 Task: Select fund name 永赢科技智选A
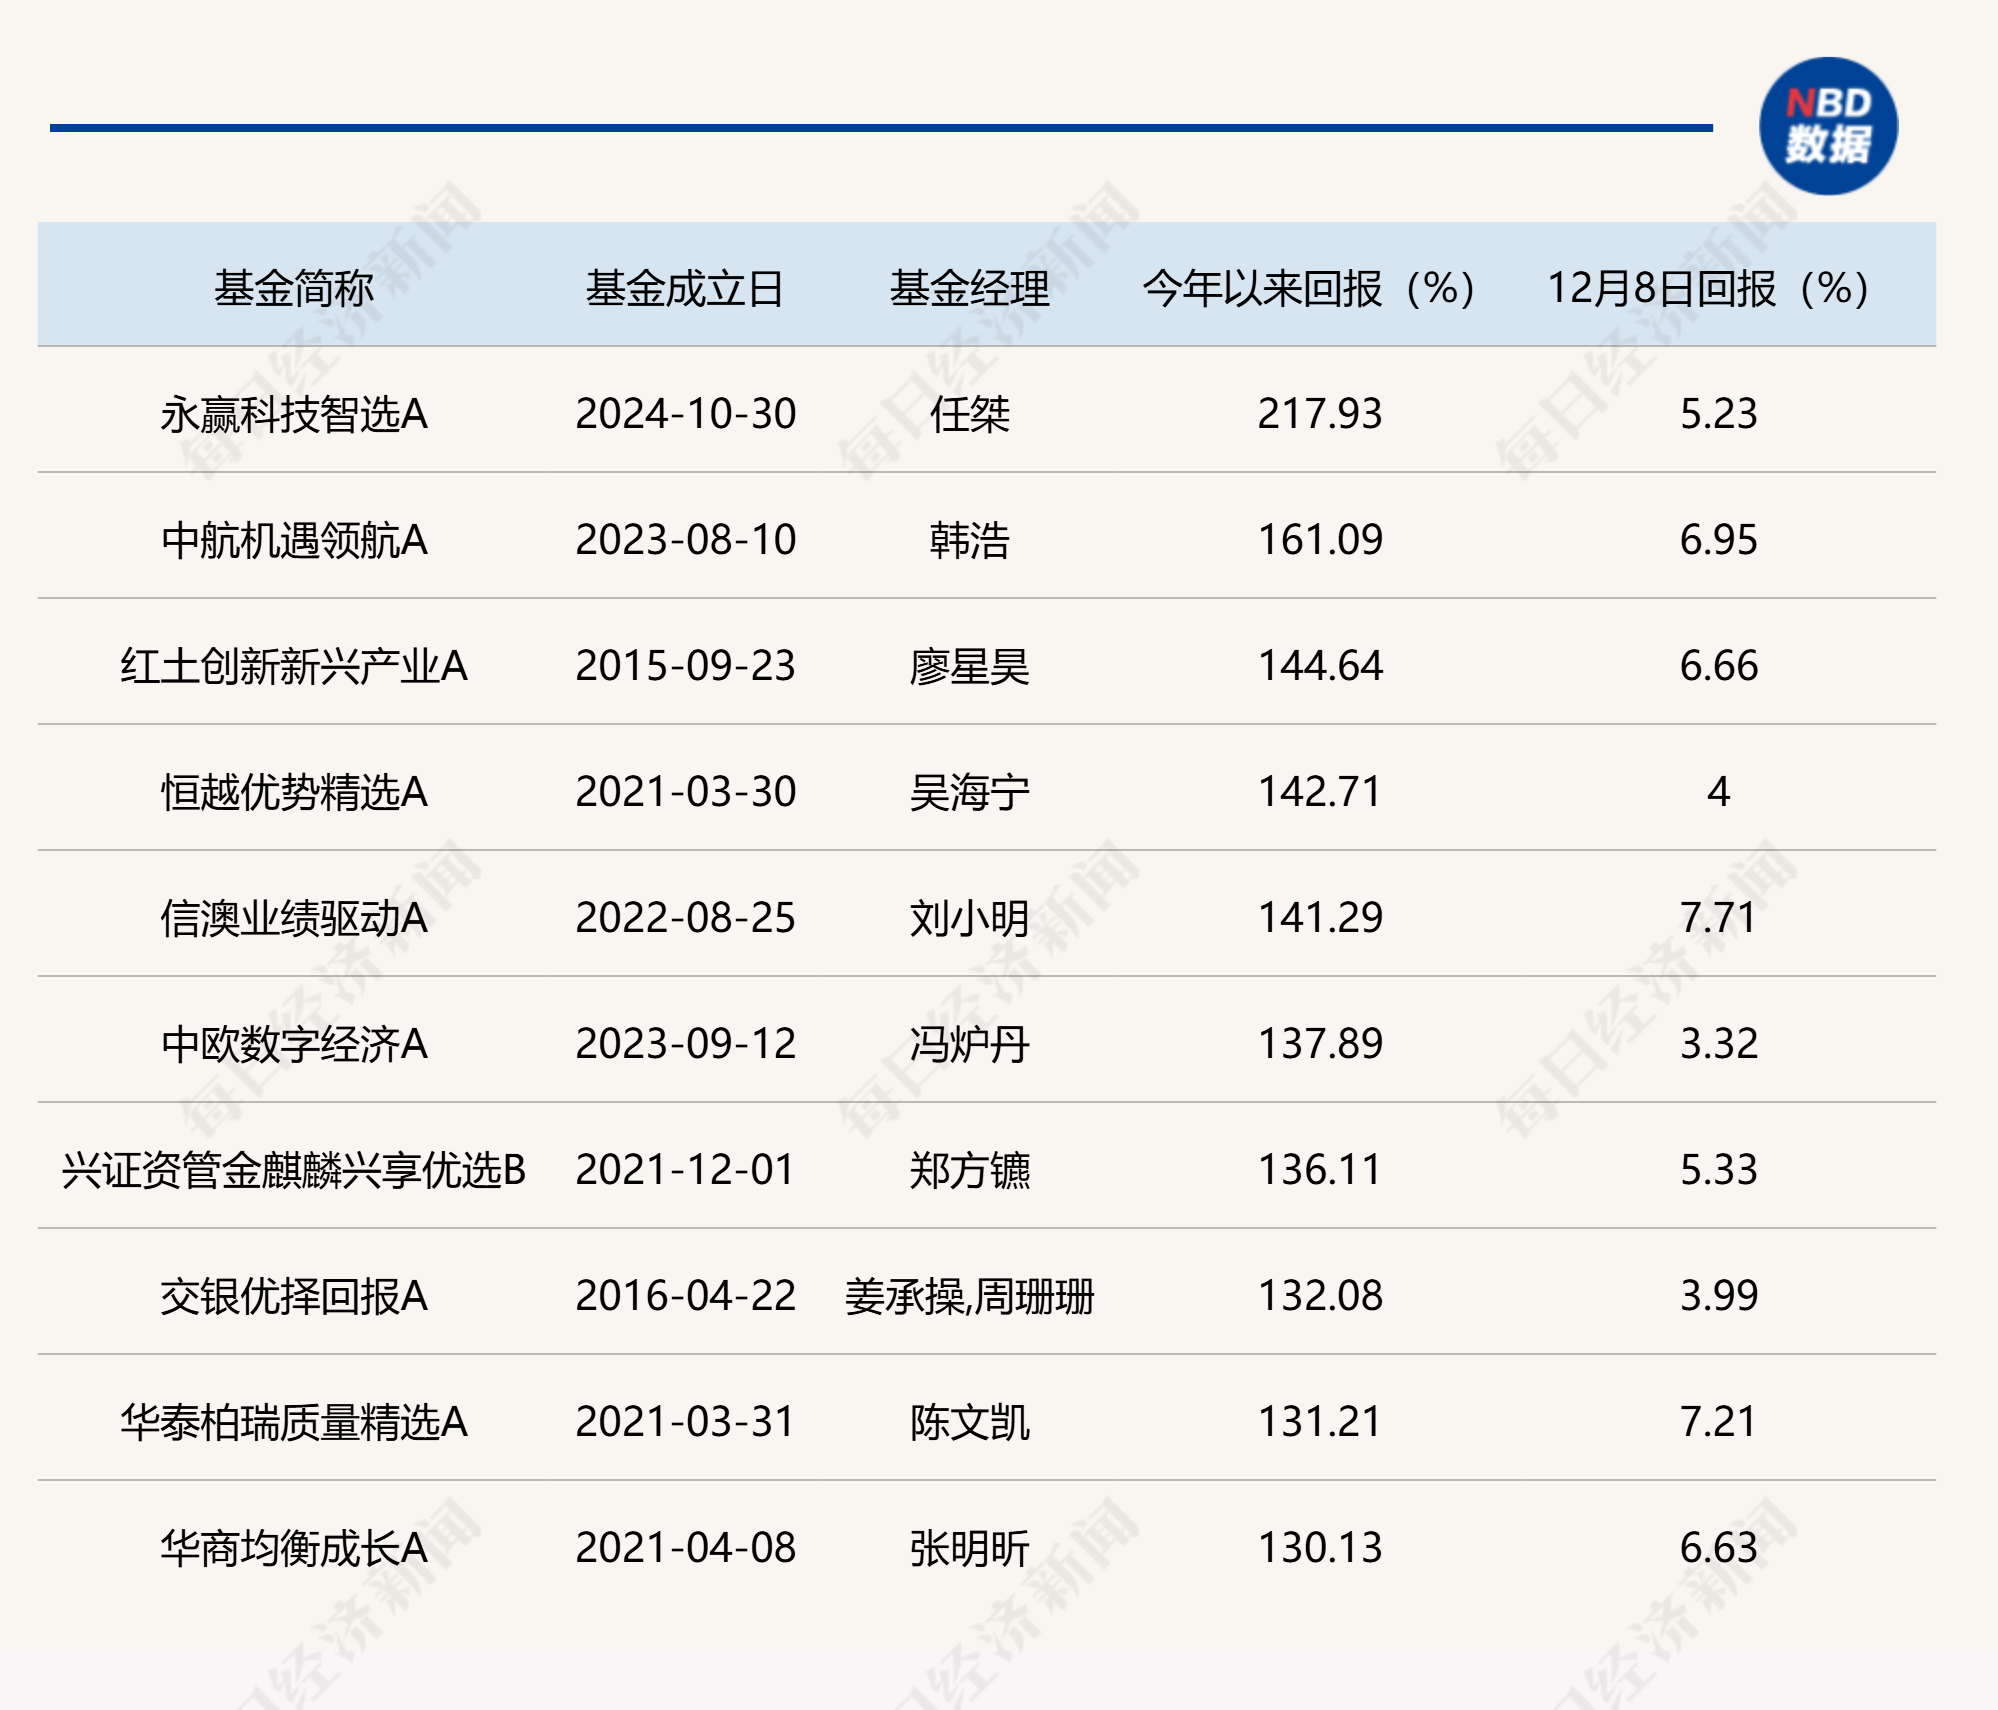pos(293,414)
